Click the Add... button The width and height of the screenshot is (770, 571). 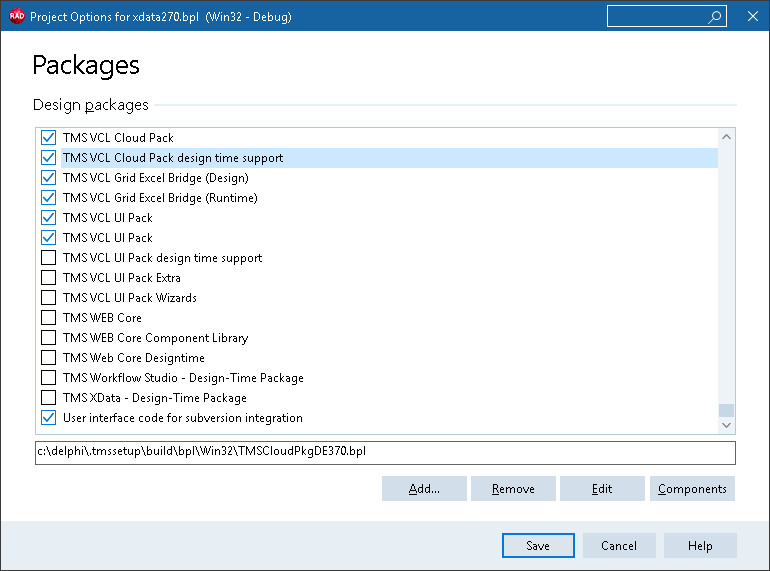pyautogui.click(x=424, y=489)
